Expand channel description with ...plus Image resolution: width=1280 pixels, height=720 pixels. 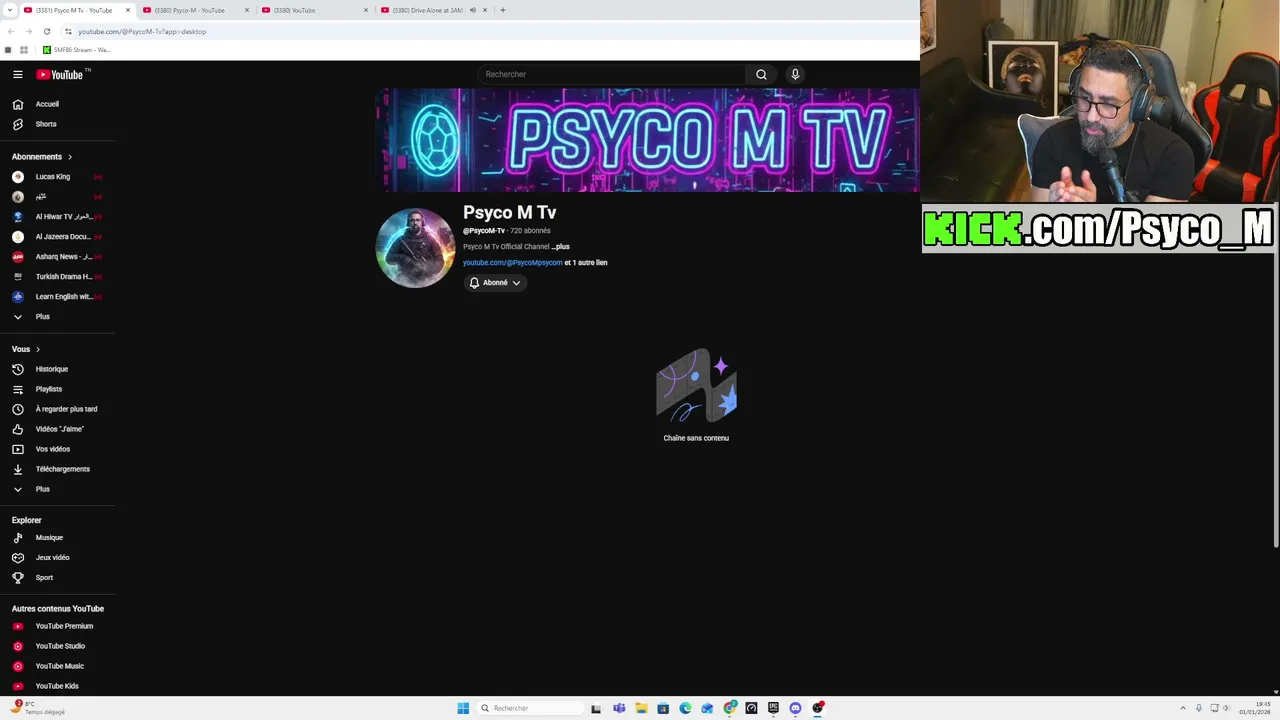[560, 247]
